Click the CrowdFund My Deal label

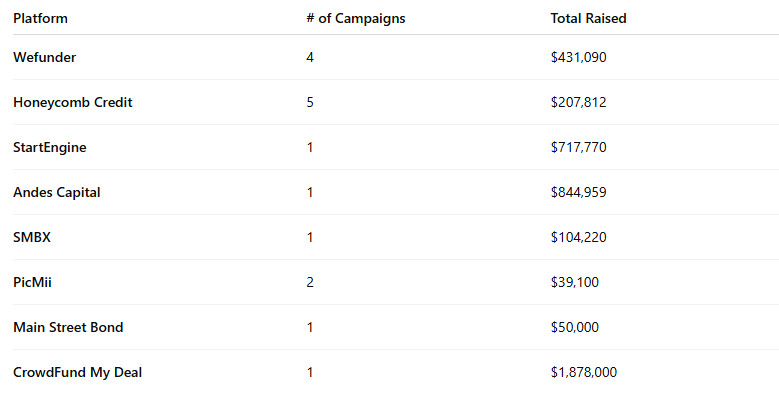click(x=78, y=372)
